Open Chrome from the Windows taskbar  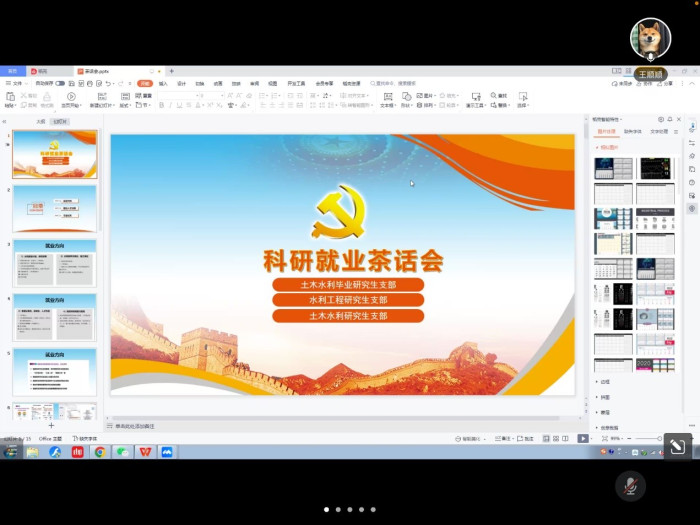pos(100,452)
